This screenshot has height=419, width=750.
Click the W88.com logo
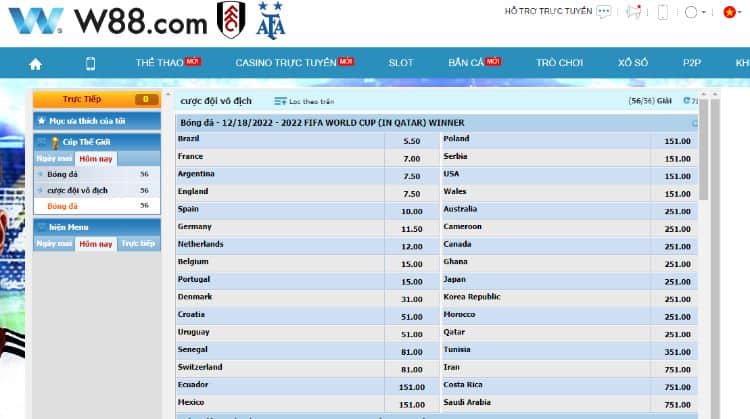[108, 21]
